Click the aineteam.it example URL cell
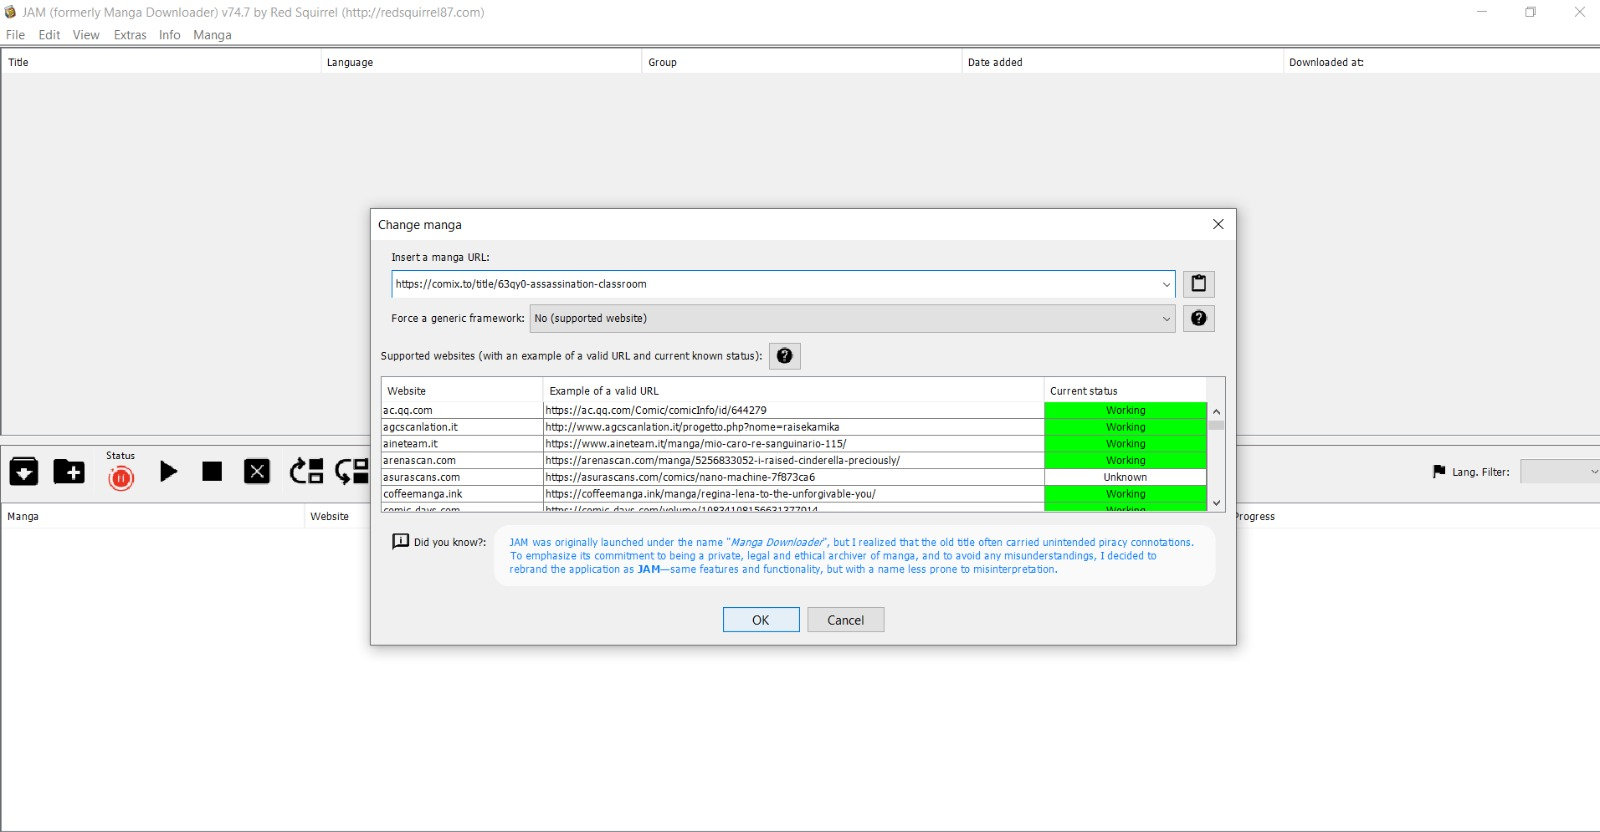 pos(793,444)
